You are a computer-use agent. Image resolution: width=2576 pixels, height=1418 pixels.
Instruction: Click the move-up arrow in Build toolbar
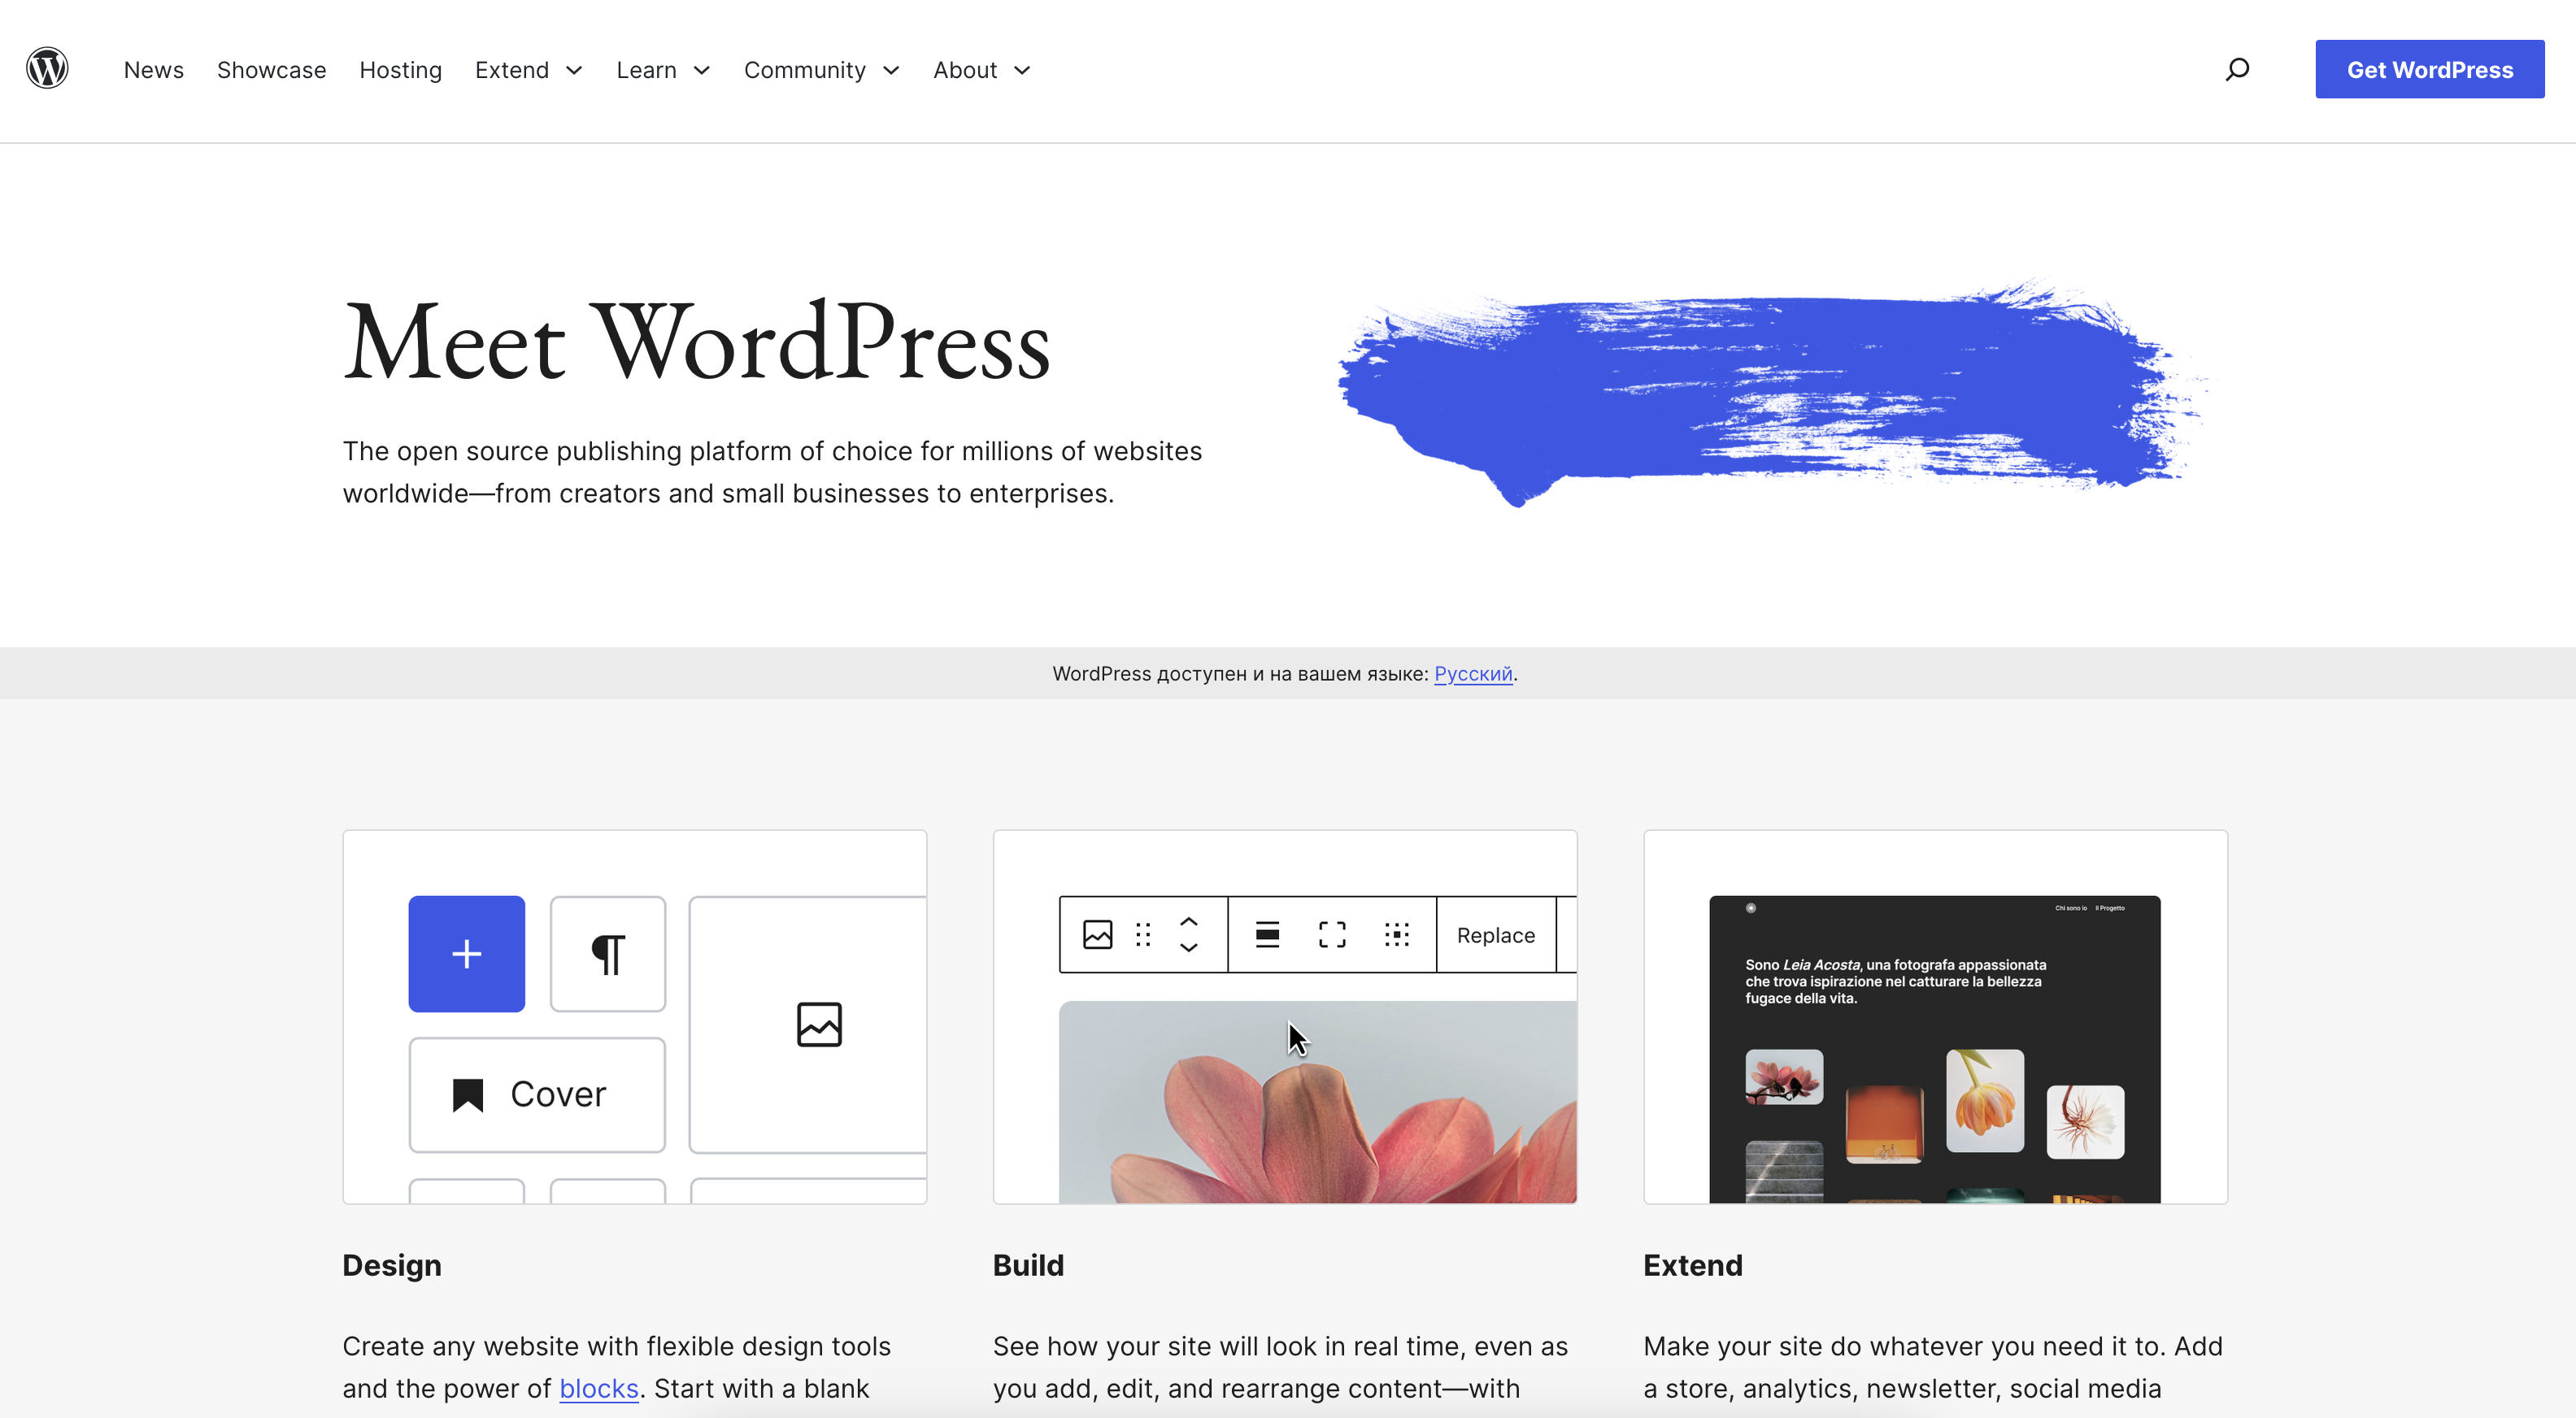click(x=1189, y=923)
